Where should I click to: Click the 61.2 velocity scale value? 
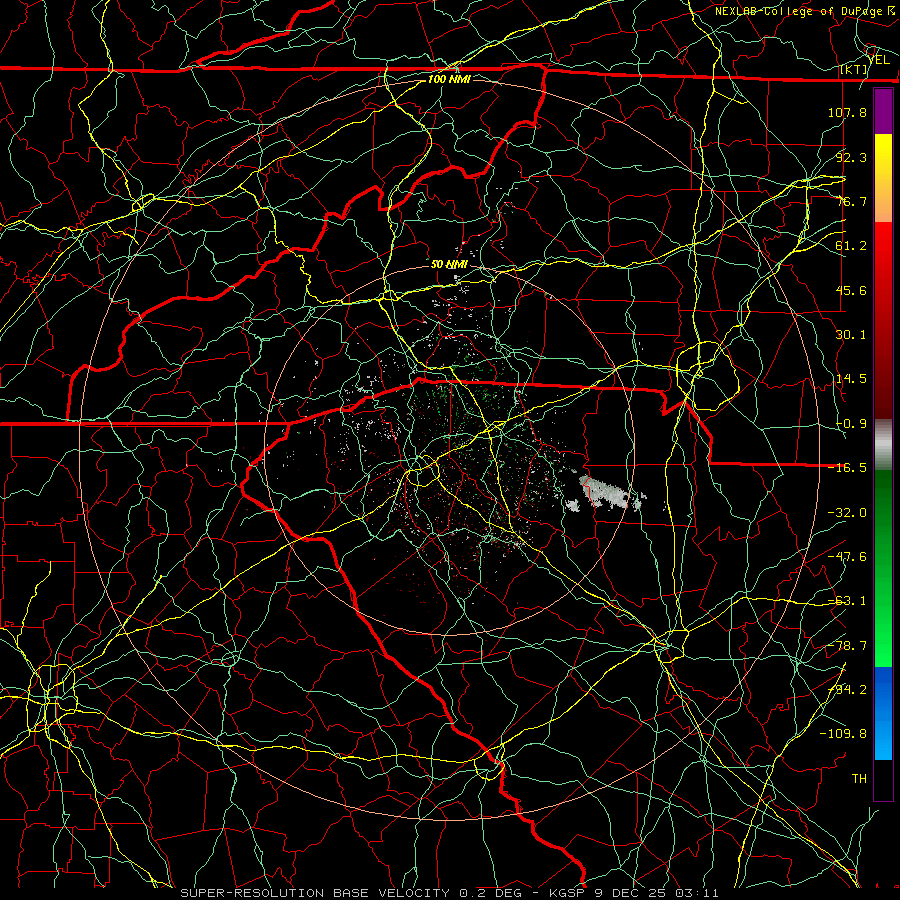click(851, 246)
